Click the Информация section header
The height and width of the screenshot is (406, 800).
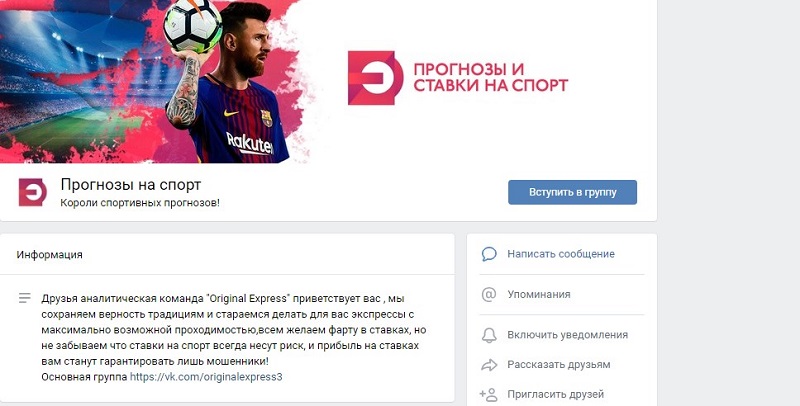(x=49, y=255)
